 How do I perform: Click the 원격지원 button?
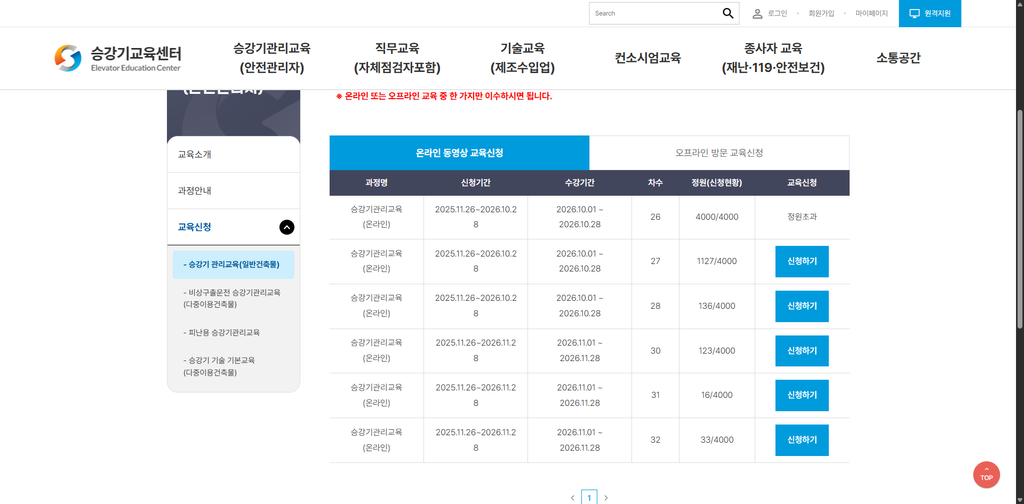pos(930,13)
